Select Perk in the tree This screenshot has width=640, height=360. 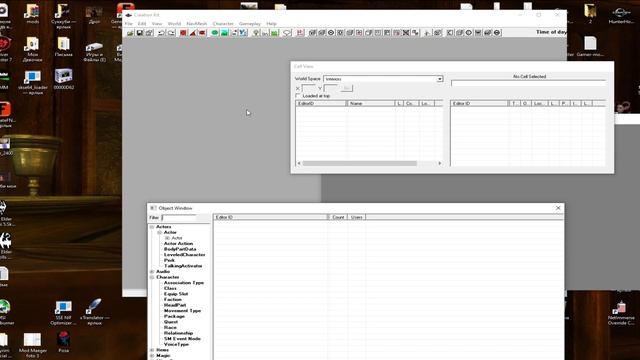coord(169,260)
